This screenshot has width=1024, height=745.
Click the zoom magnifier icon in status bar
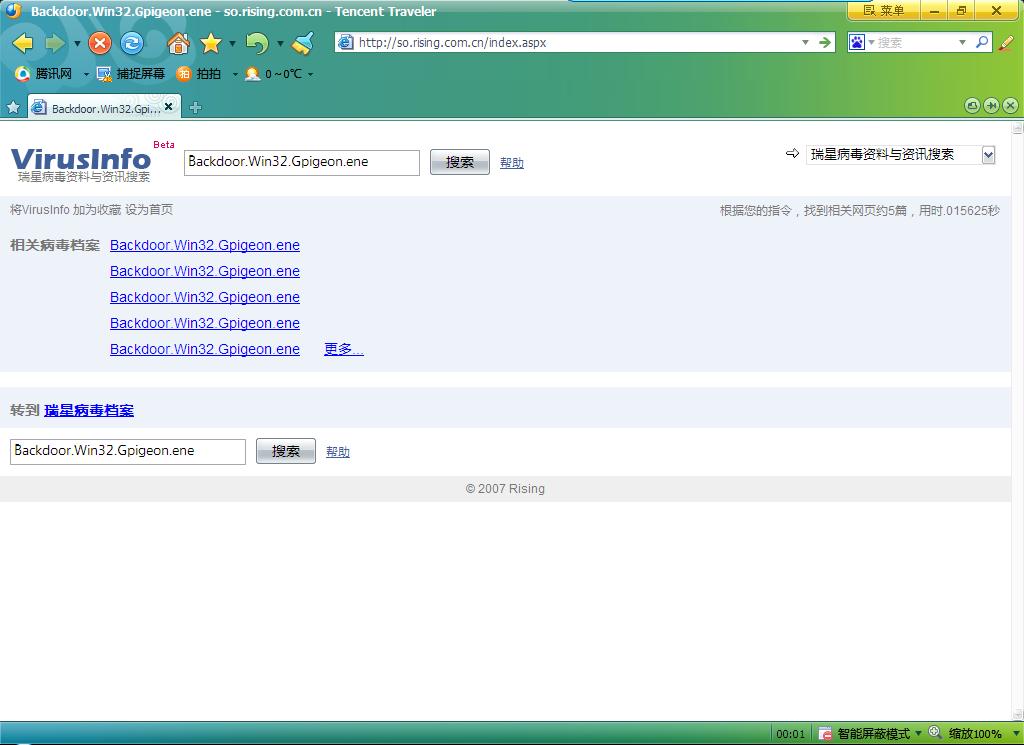pos(935,733)
